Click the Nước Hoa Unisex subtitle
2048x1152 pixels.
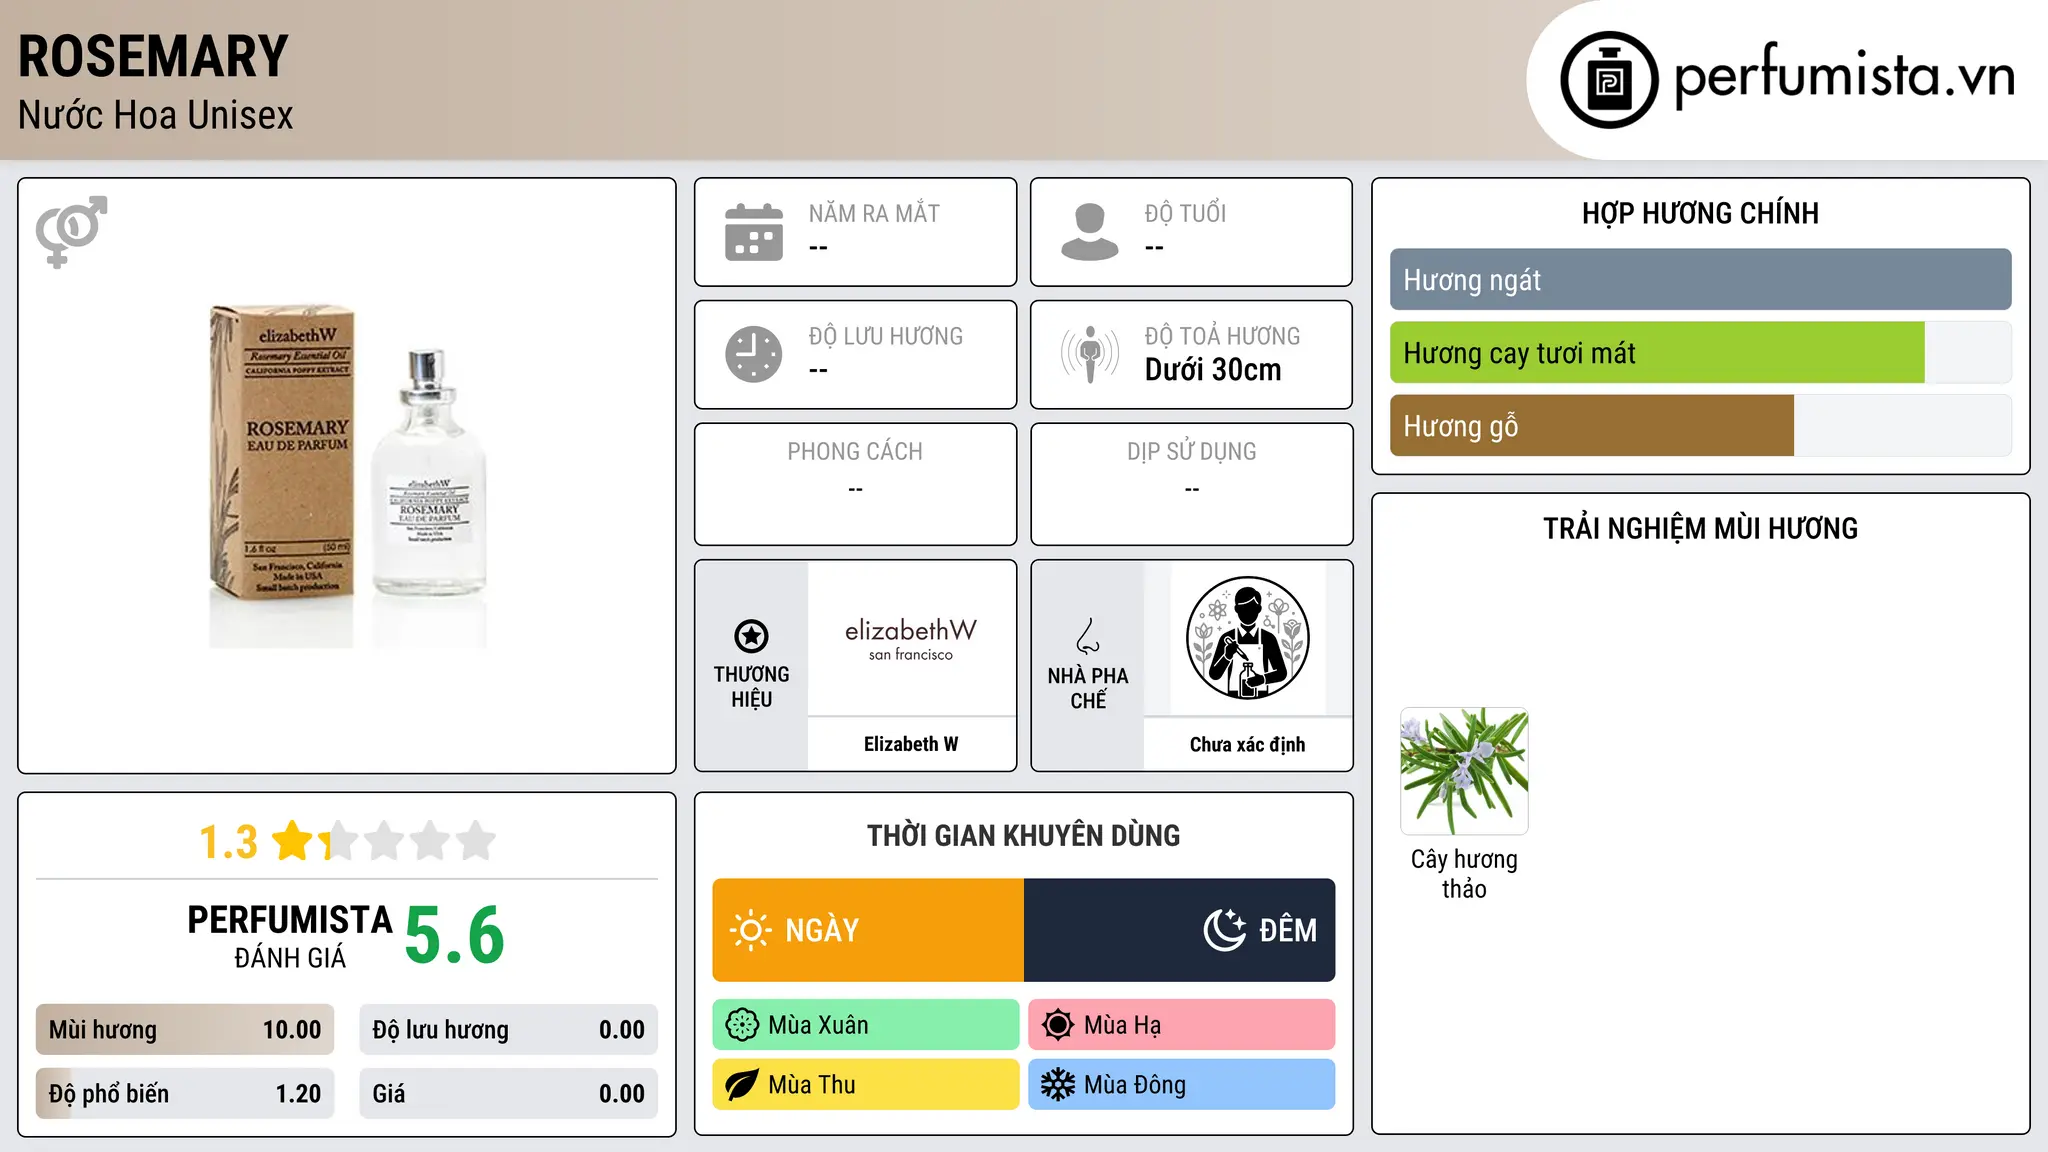pyautogui.click(x=156, y=116)
